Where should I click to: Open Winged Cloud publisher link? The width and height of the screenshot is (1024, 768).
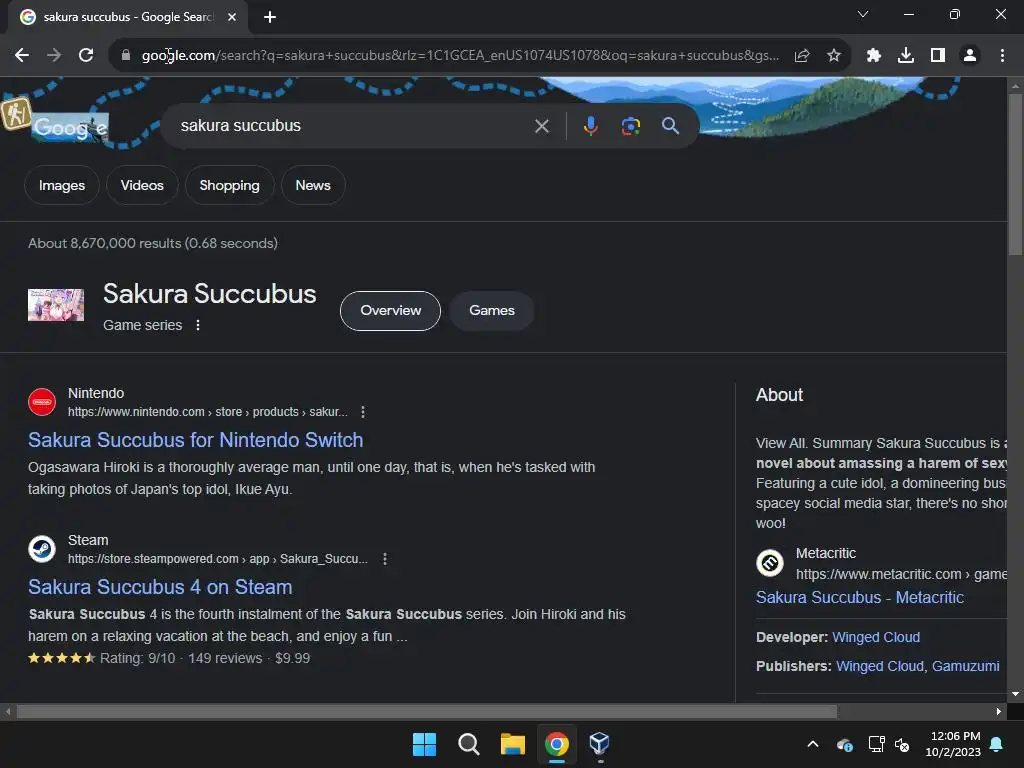click(x=880, y=666)
